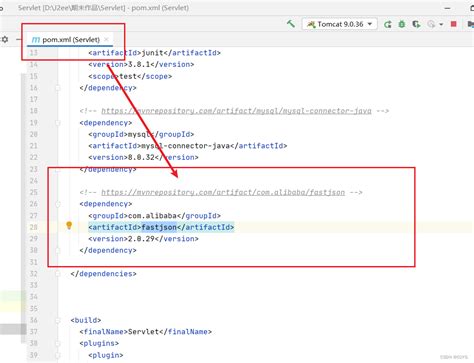Viewport: 474px width, 363px height.
Task: Collapse the plugin block at line 39
Action: (x=58, y=355)
